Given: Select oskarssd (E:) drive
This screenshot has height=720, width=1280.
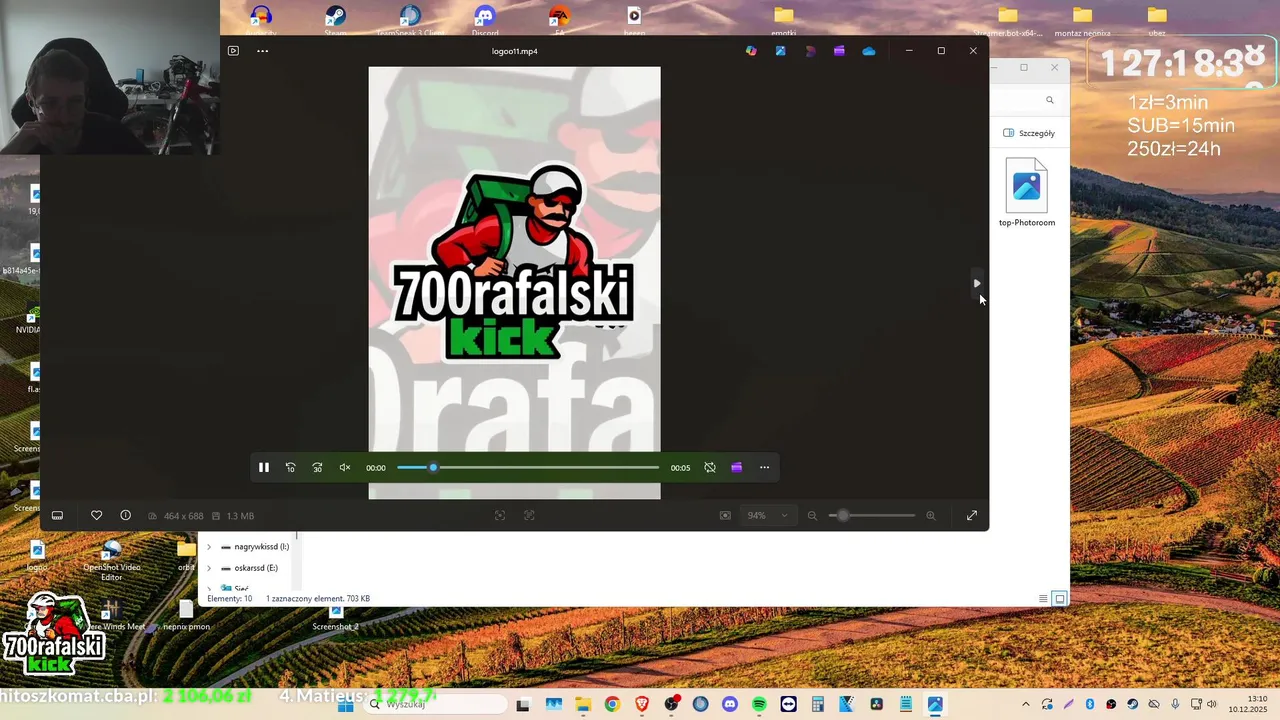Looking at the screenshot, I should click(249, 568).
